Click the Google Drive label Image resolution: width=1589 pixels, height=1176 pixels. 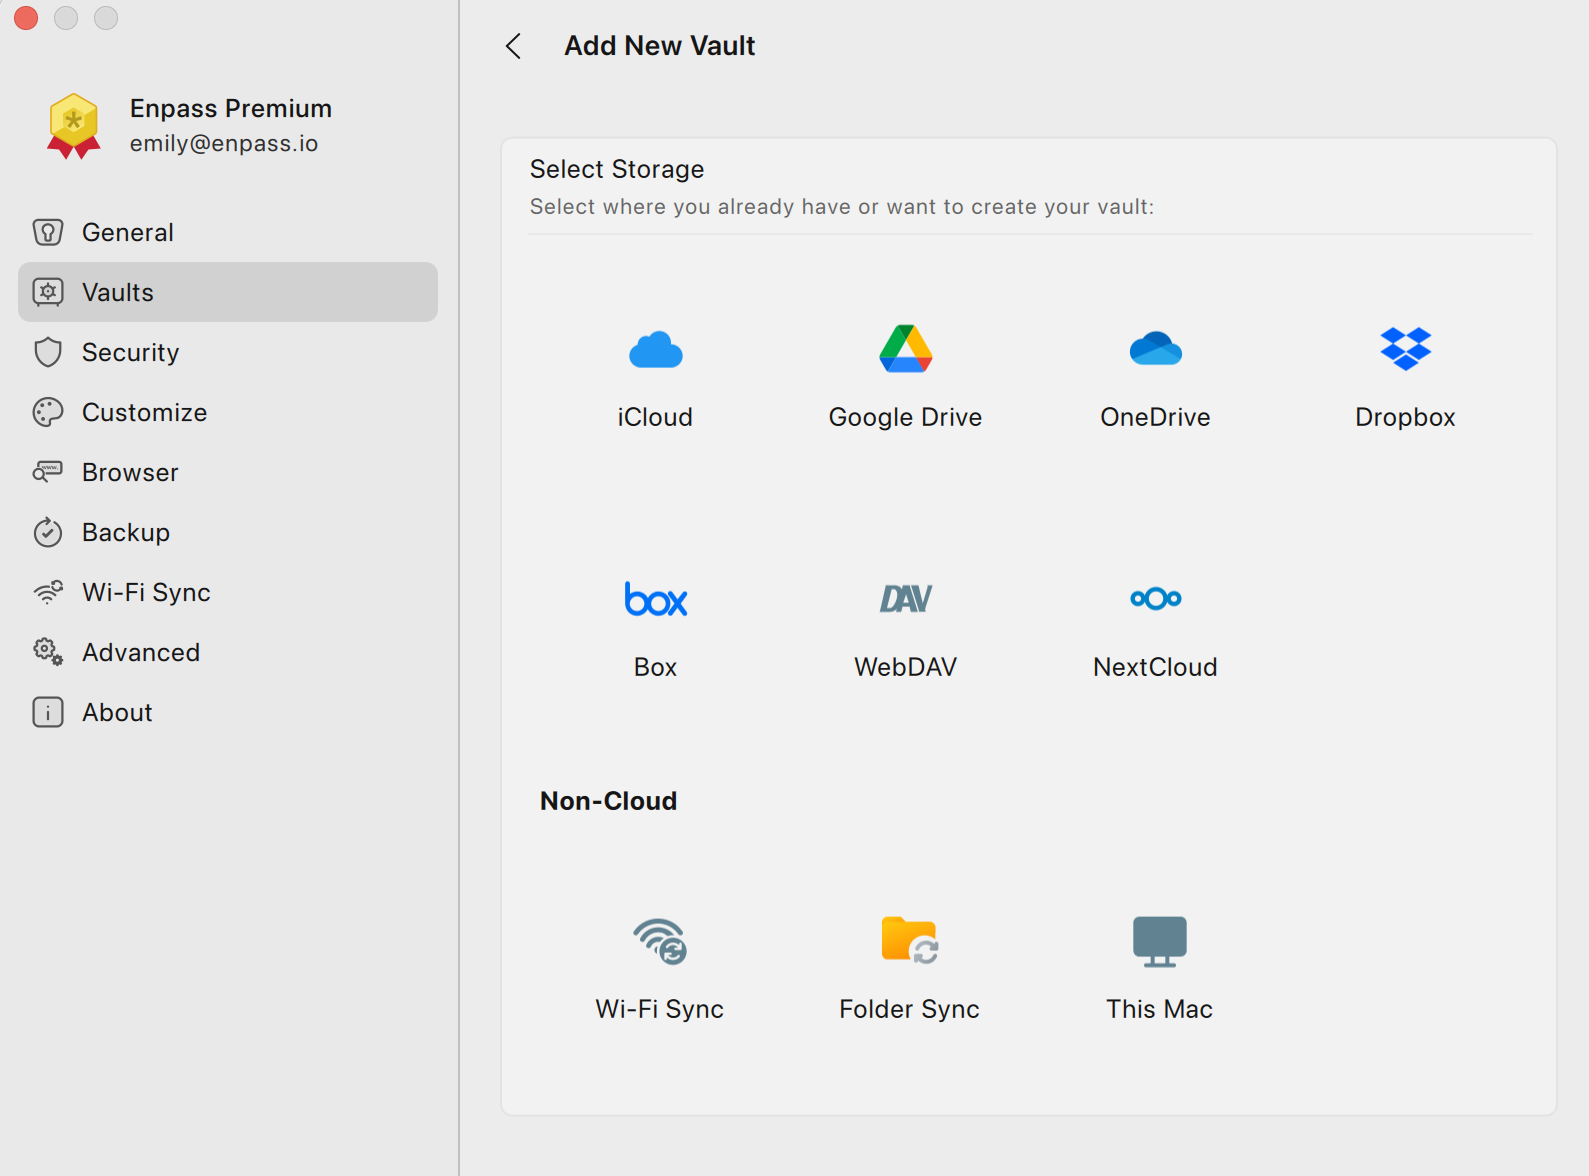click(906, 417)
